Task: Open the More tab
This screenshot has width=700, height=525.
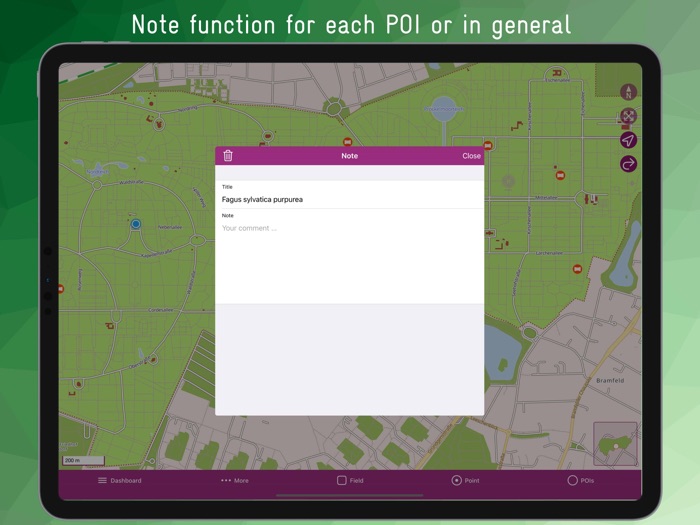Action: tap(235, 480)
